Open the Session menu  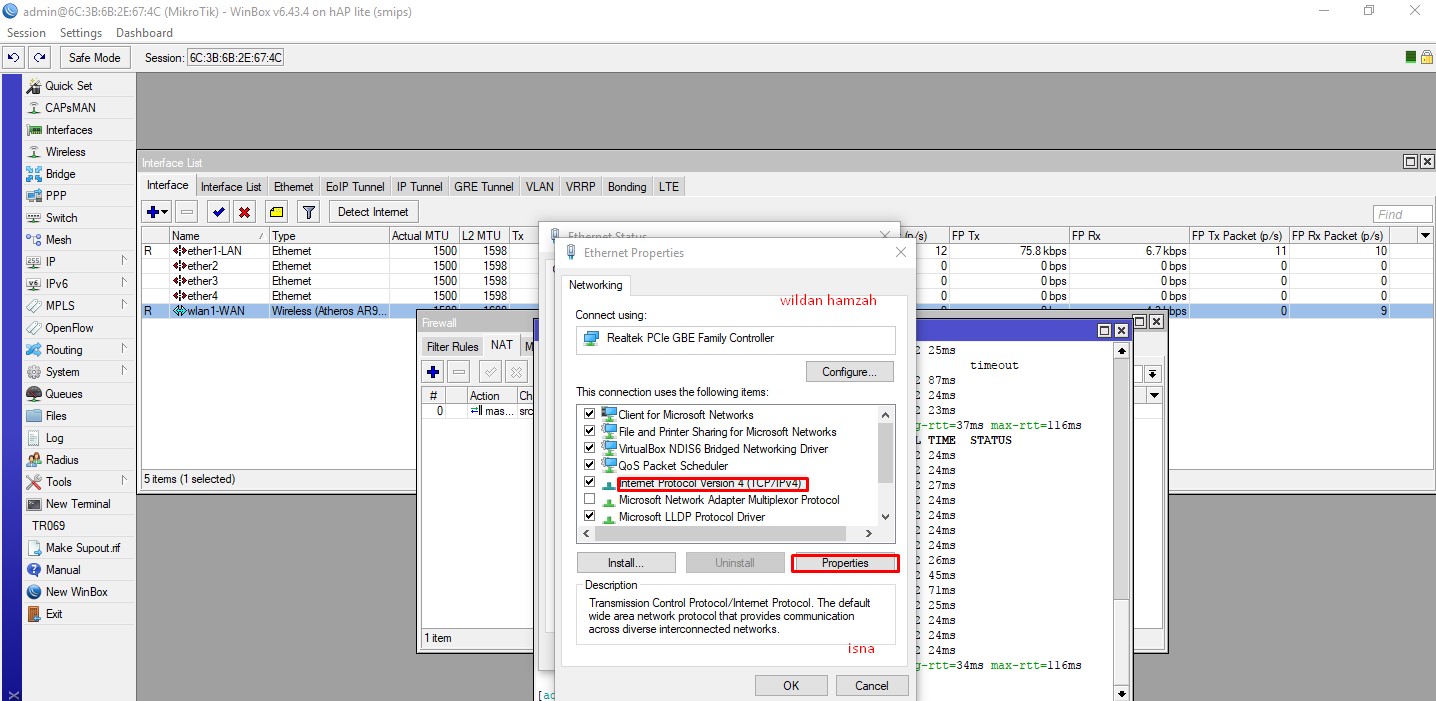[26, 33]
